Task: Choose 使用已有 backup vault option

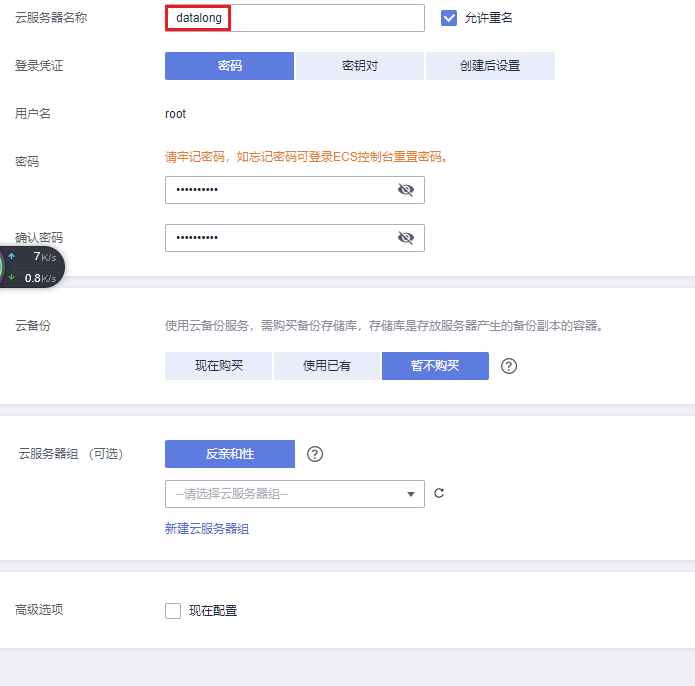Action: pos(327,366)
